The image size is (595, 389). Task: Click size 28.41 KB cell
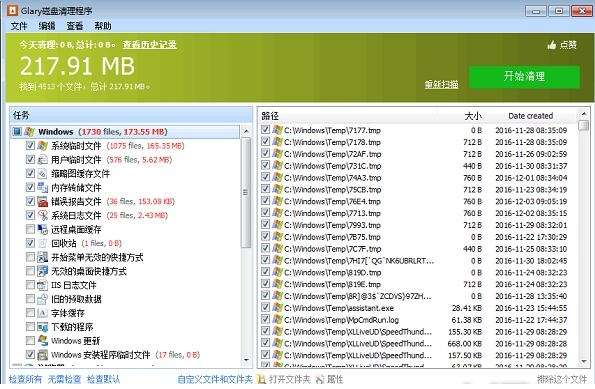pyautogui.click(x=467, y=308)
